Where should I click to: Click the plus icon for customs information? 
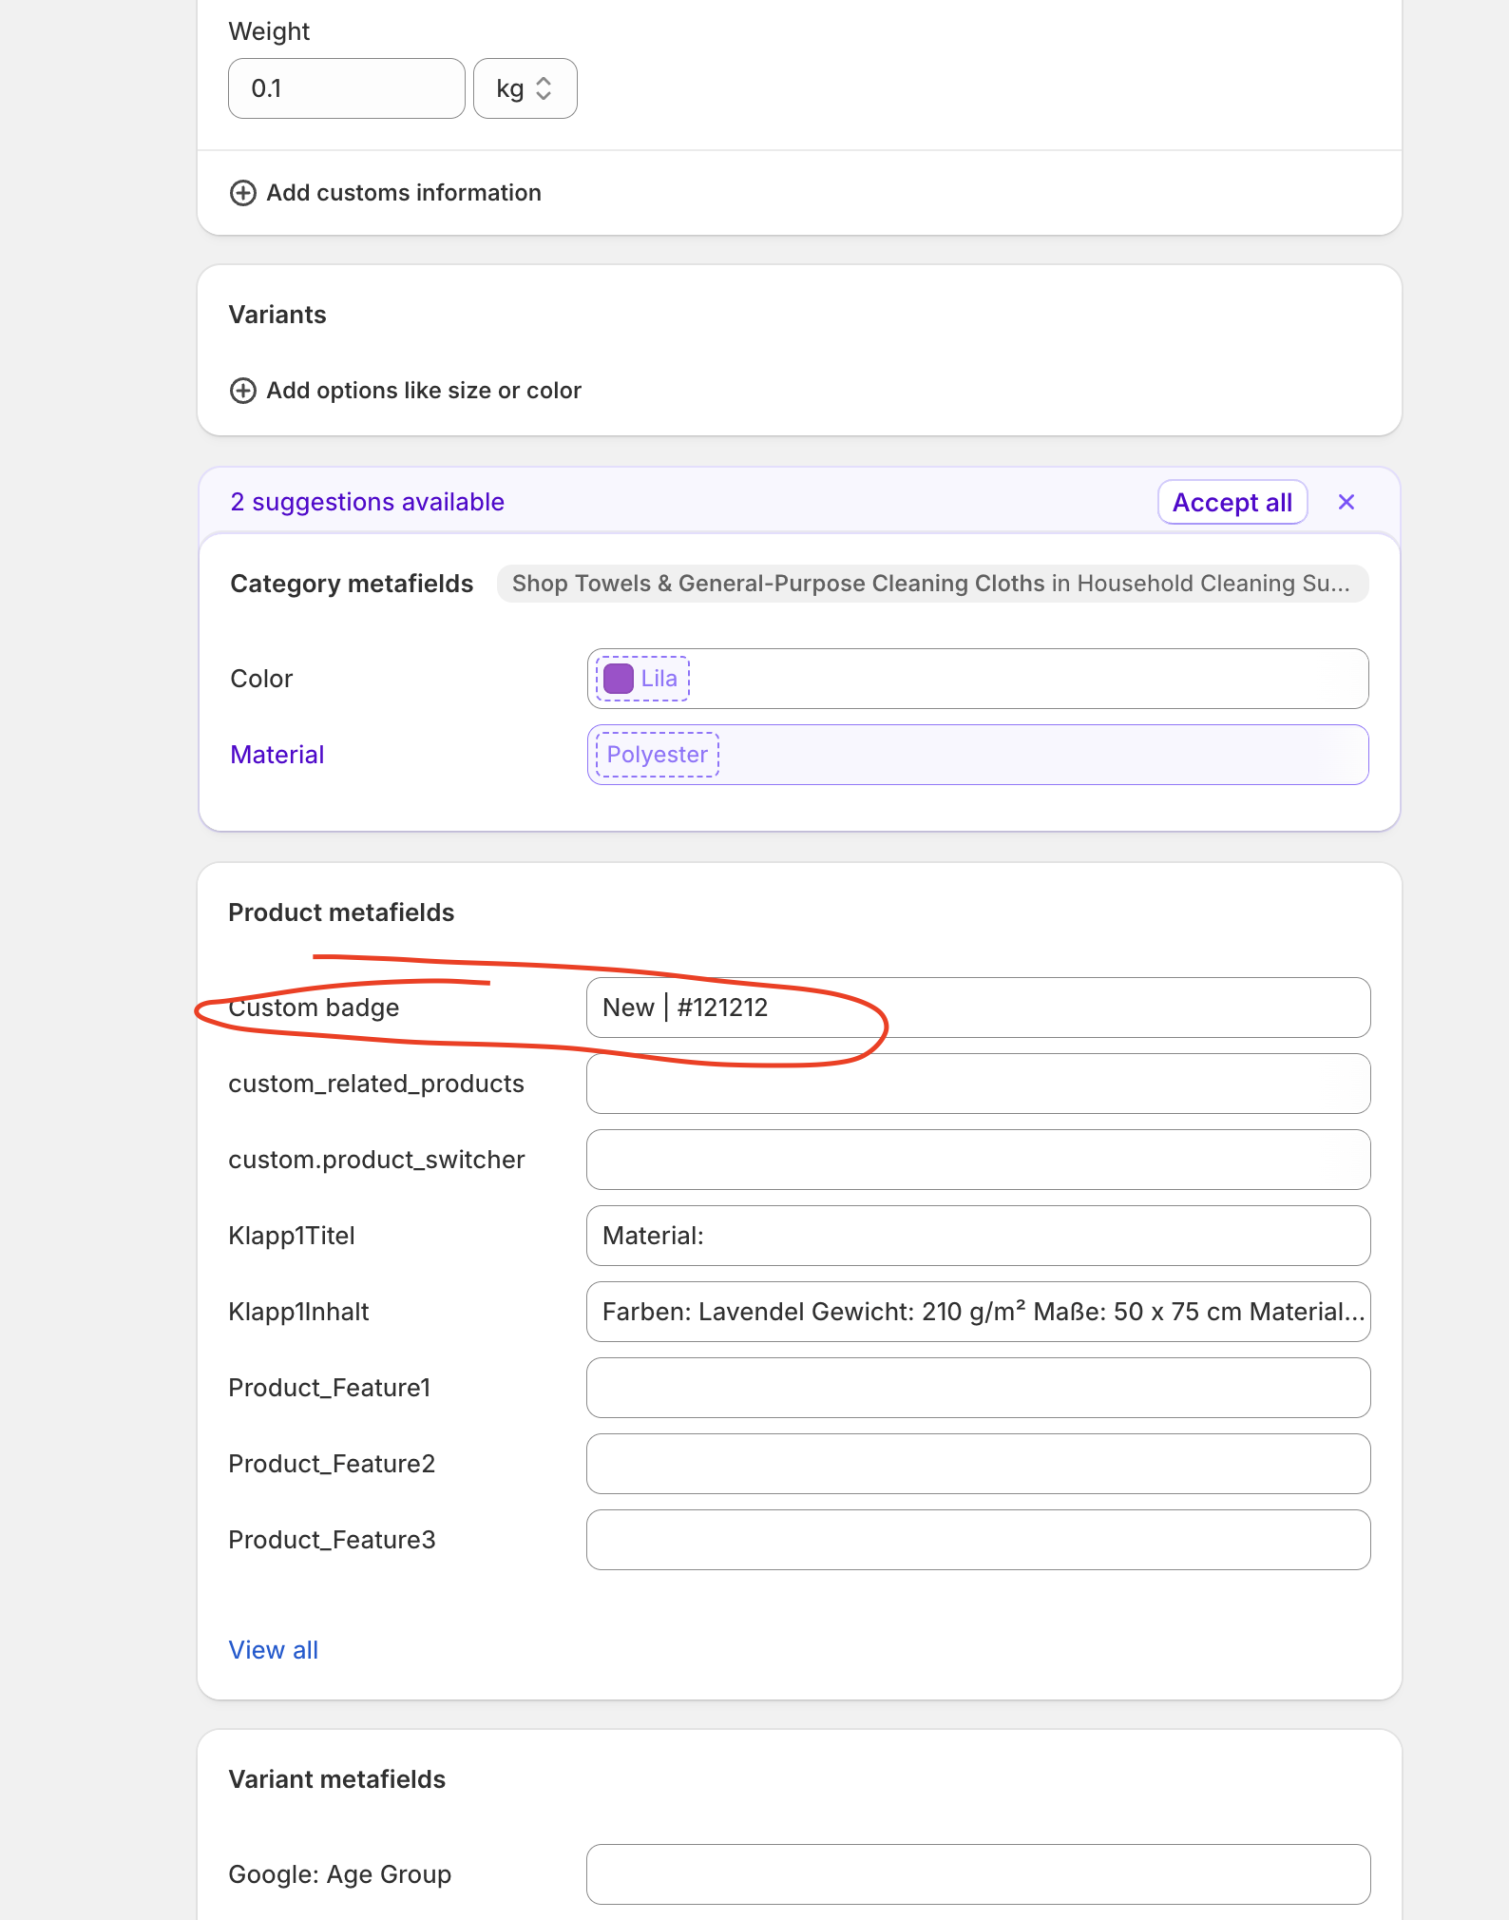click(x=243, y=193)
